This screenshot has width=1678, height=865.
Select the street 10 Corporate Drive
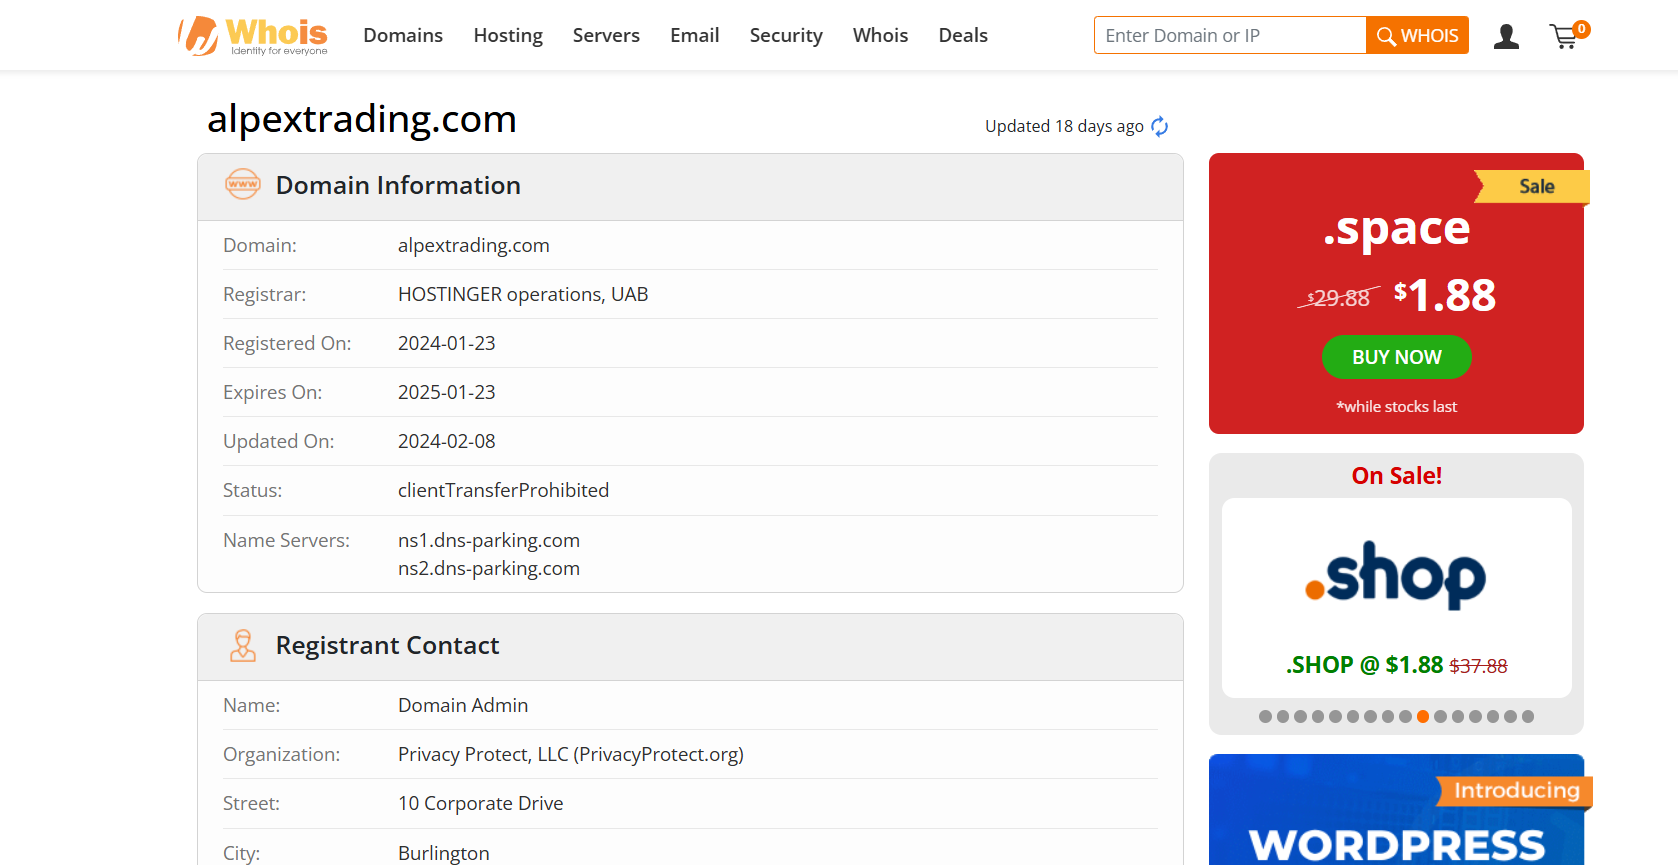pos(481,803)
